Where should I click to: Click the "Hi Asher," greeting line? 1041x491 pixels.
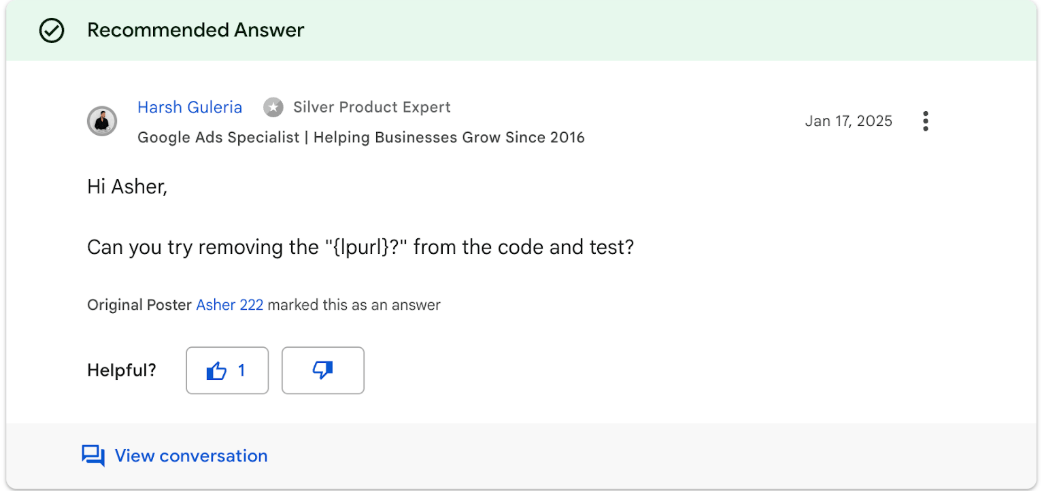pyautogui.click(x=127, y=187)
